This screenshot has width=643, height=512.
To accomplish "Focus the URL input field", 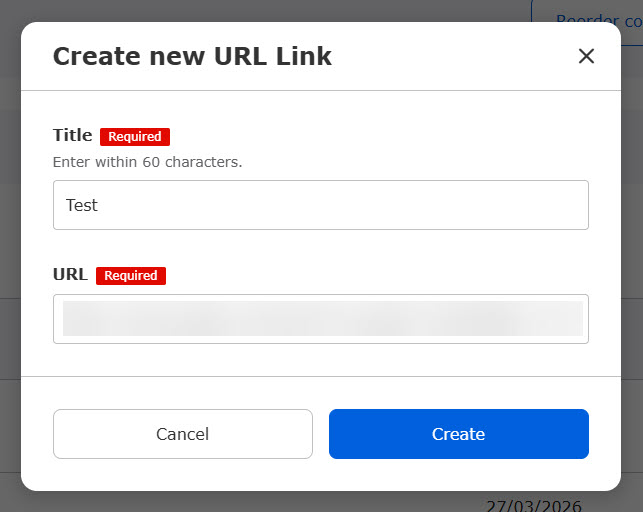I will tap(320, 319).
